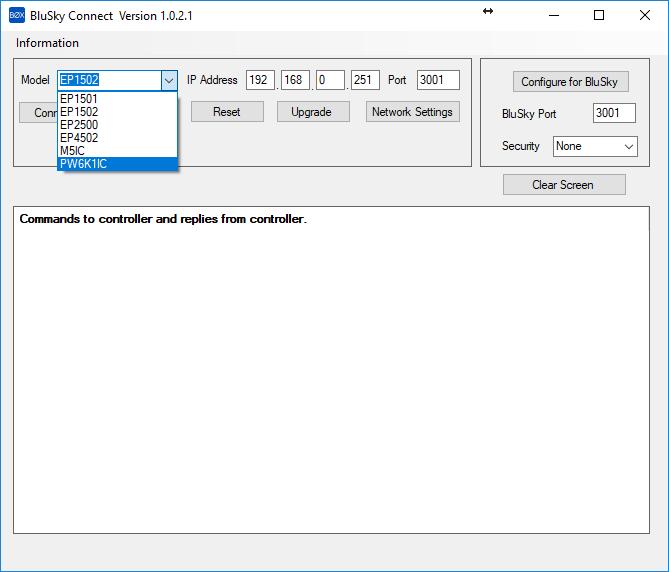Expand the Model dropdown arrow
The height and width of the screenshot is (572, 669).
pyautogui.click(x=168, y=80)
